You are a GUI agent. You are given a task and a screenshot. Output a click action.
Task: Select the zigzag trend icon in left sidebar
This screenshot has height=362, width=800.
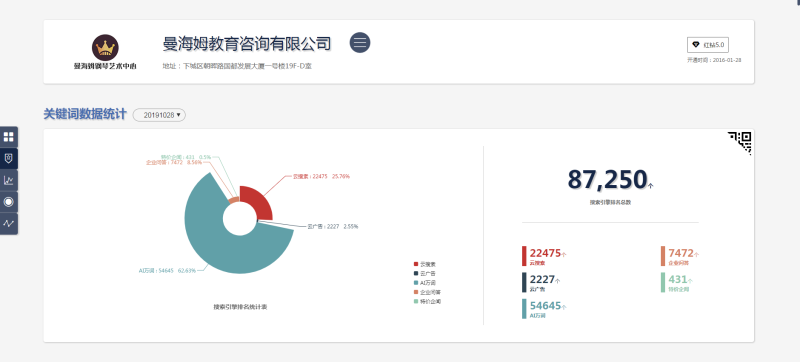9,223
